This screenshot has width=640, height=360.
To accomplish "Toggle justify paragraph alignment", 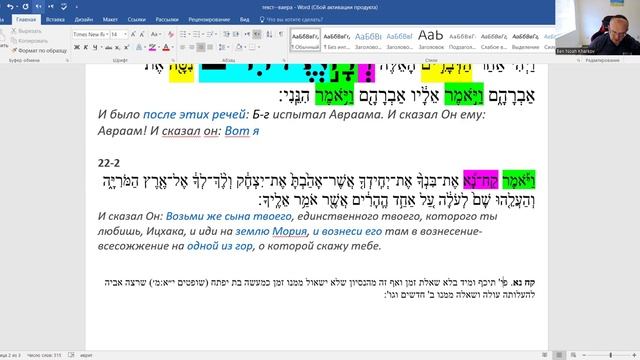I will pyautogui.click(x=210, y=47).
